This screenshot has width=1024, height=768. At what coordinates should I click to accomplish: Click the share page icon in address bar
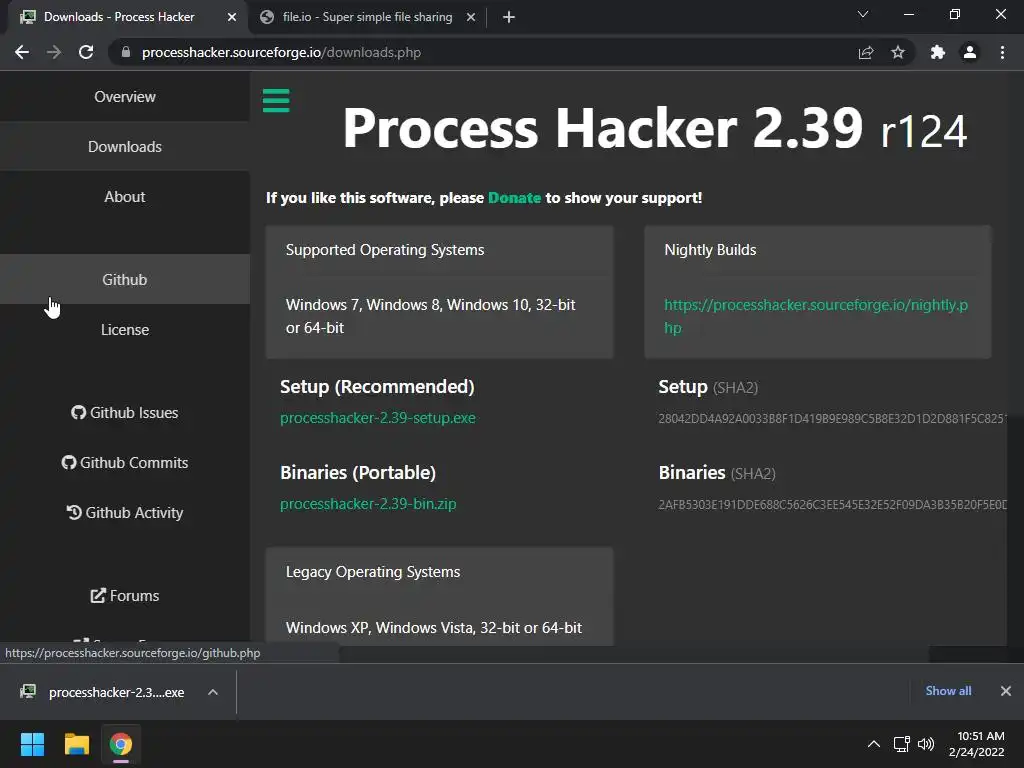pyautogui.click(x=865, y=52)
